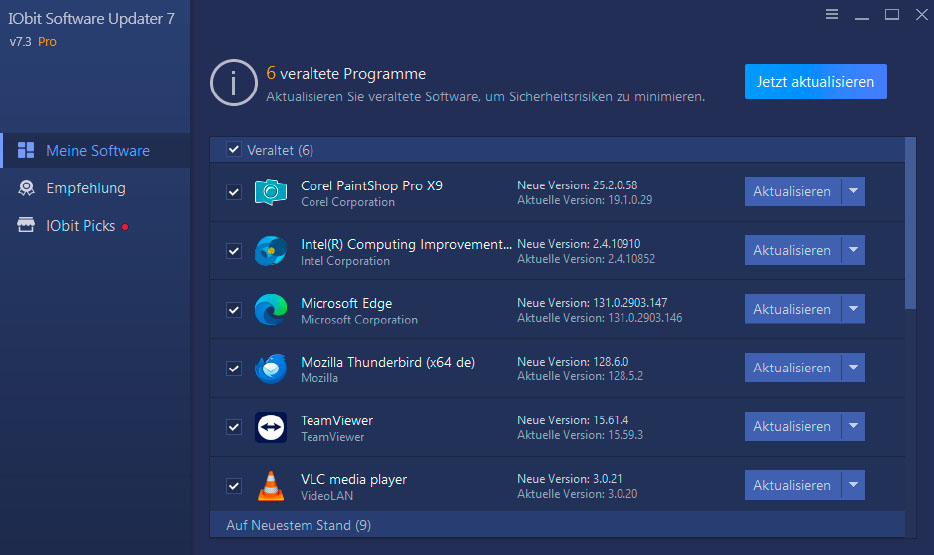The image size is (934, 555).
Task: Click the Empfehlung award ribbon icon
Action: [26, 188]
